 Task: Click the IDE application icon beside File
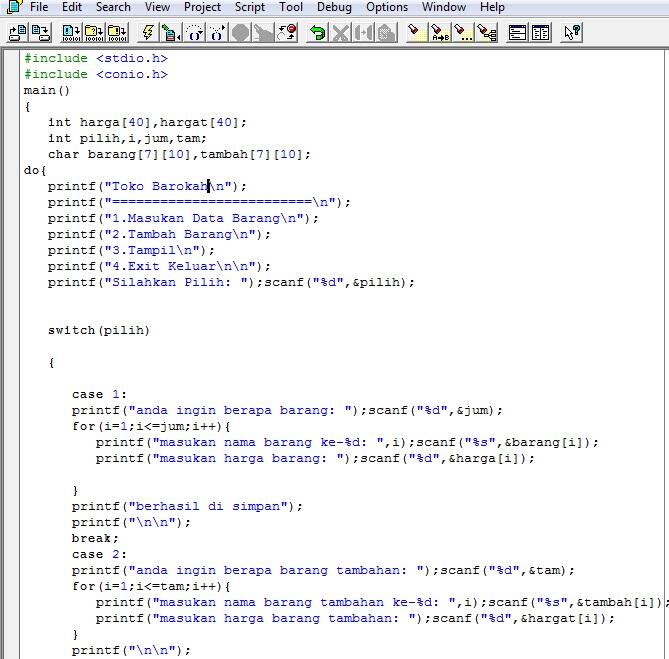point(14,6)
